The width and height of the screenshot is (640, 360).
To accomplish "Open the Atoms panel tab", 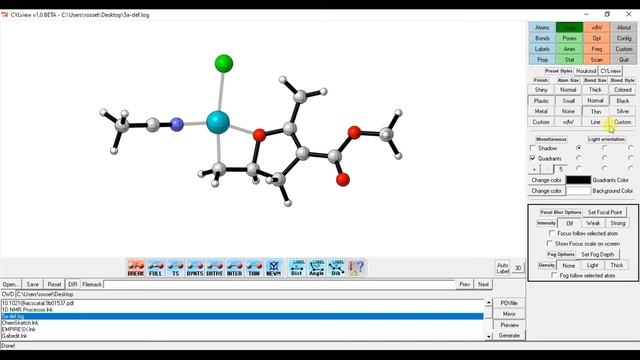I will click(542, 27).
